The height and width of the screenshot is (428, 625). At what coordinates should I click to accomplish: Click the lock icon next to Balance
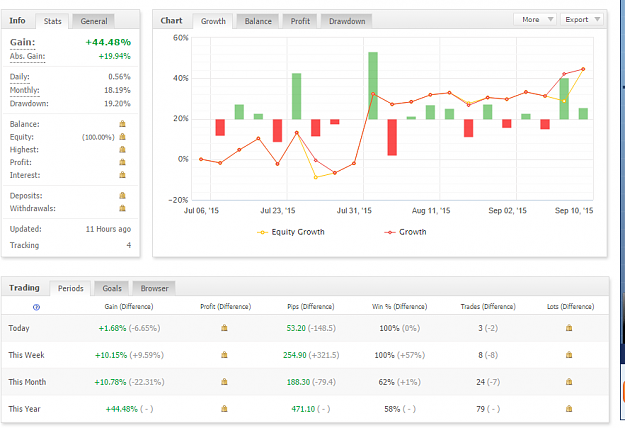coord(122,124)
